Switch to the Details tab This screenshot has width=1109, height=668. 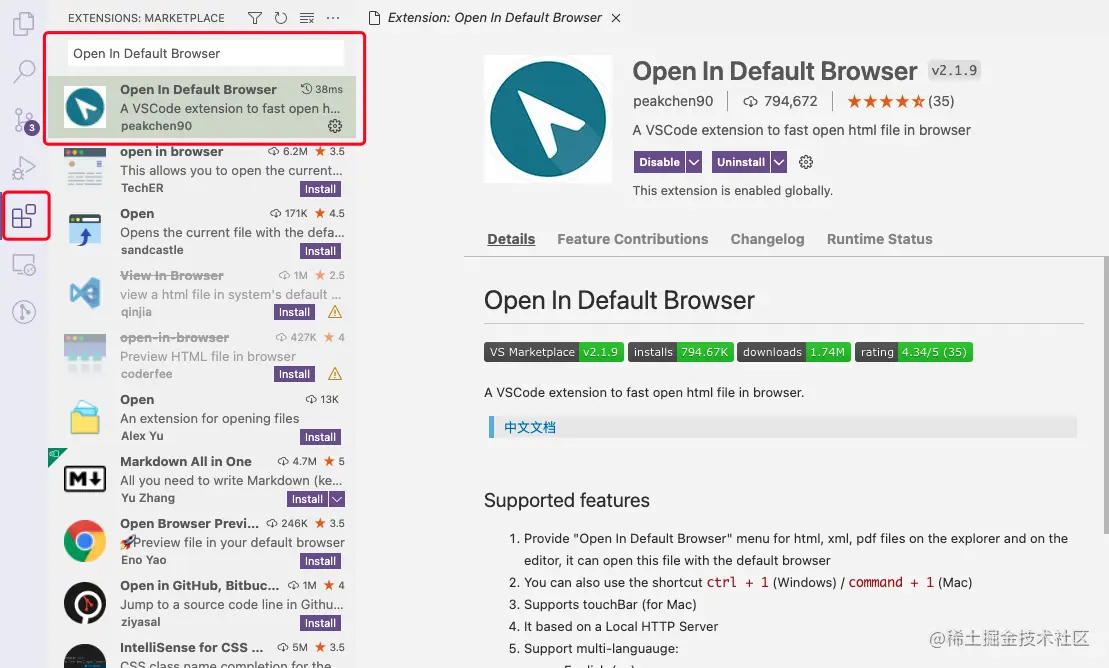511,239
